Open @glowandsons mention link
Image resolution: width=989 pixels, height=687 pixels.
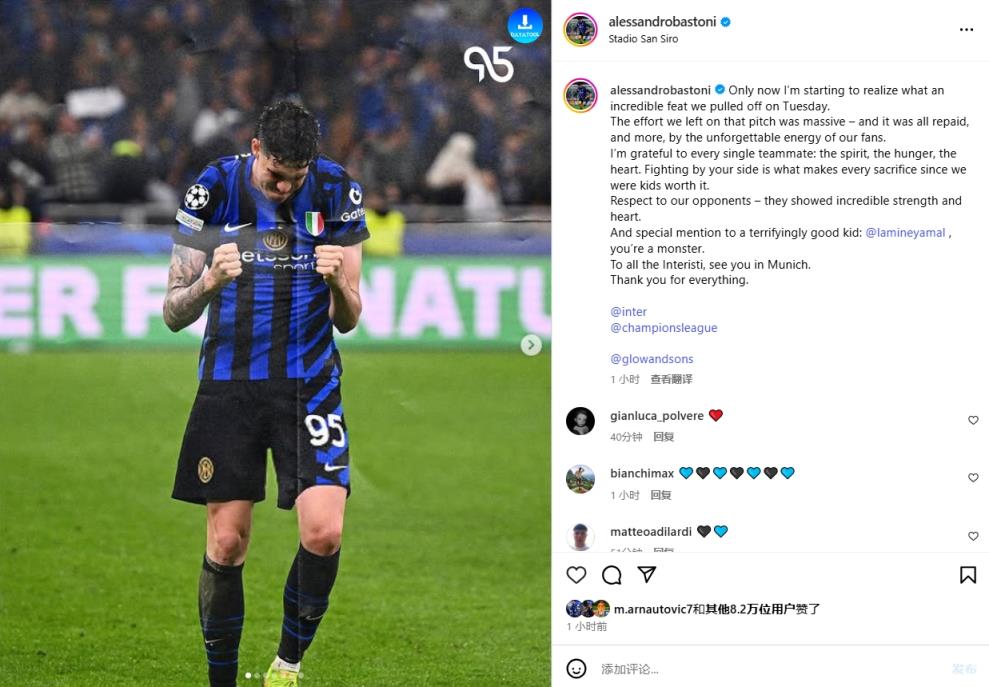[652, 359]
